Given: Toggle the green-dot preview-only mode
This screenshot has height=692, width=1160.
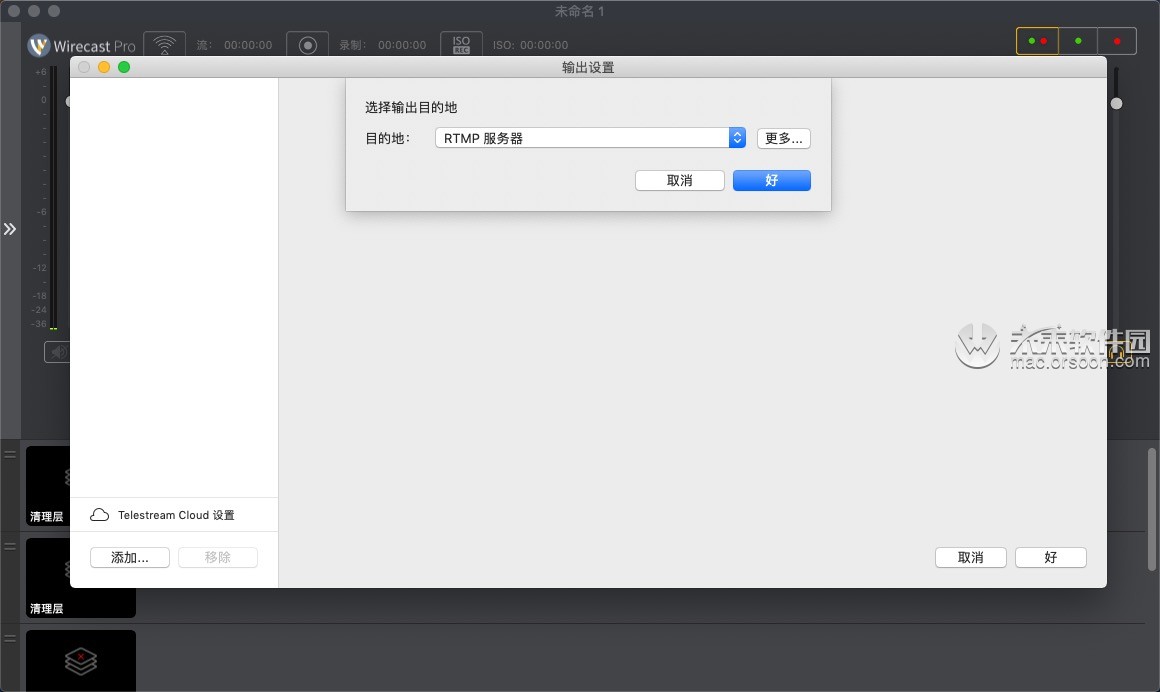Looking at the screenshot, I should click(1077, 40).
